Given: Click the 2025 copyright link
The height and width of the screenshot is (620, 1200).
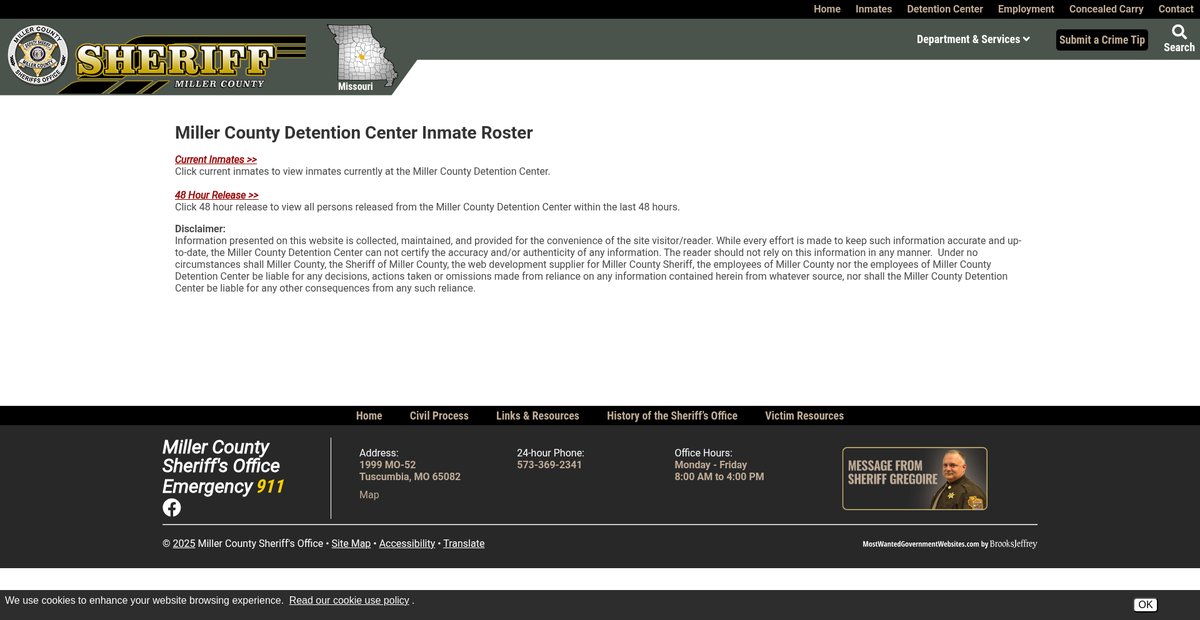Looking at the screenshot, I should point(184,544).
